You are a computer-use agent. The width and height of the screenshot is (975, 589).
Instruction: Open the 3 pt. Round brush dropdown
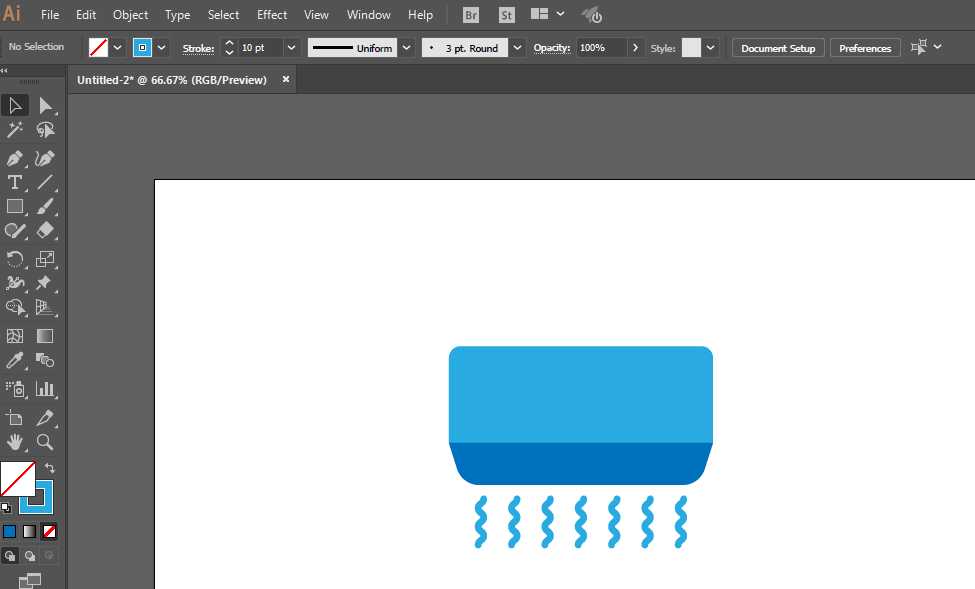[x=517, y=48]
